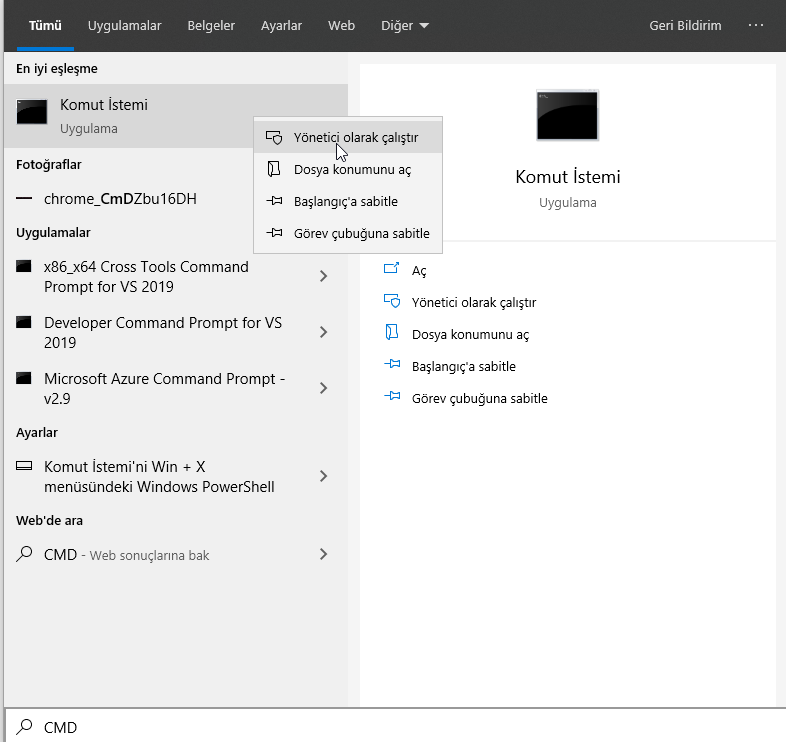This screenshot has width=786, height=742.
Task: Click the chrome_CmDZbu16DH thumbnail icon
Action: coord(24,199)
